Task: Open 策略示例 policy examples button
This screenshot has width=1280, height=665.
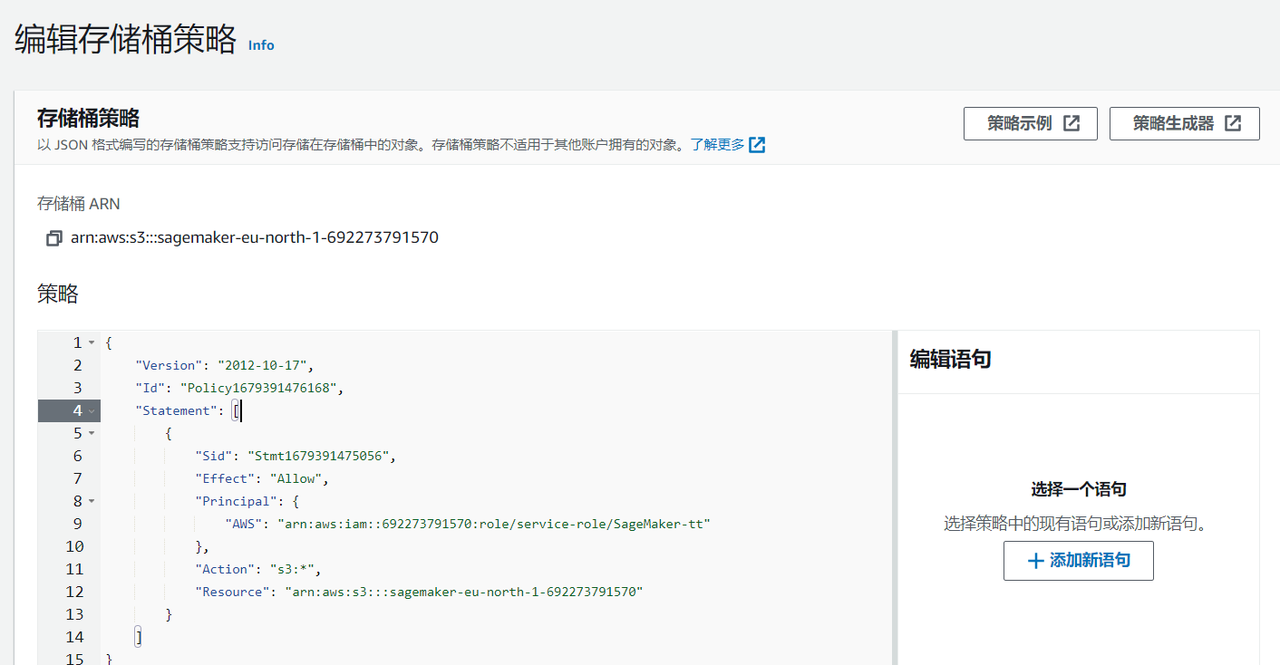Action: [x=1030, y=123]
